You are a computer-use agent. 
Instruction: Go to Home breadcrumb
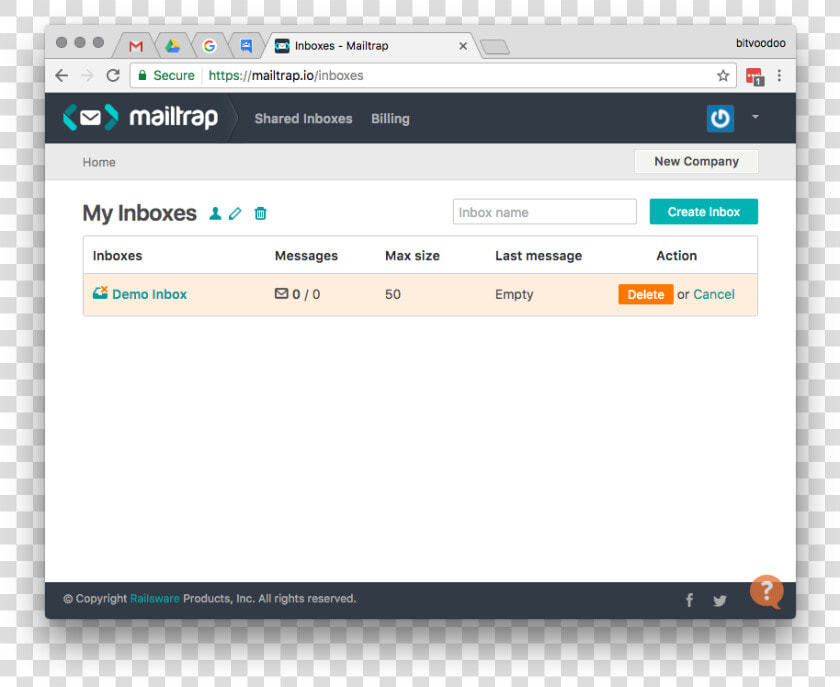(99, 162)
